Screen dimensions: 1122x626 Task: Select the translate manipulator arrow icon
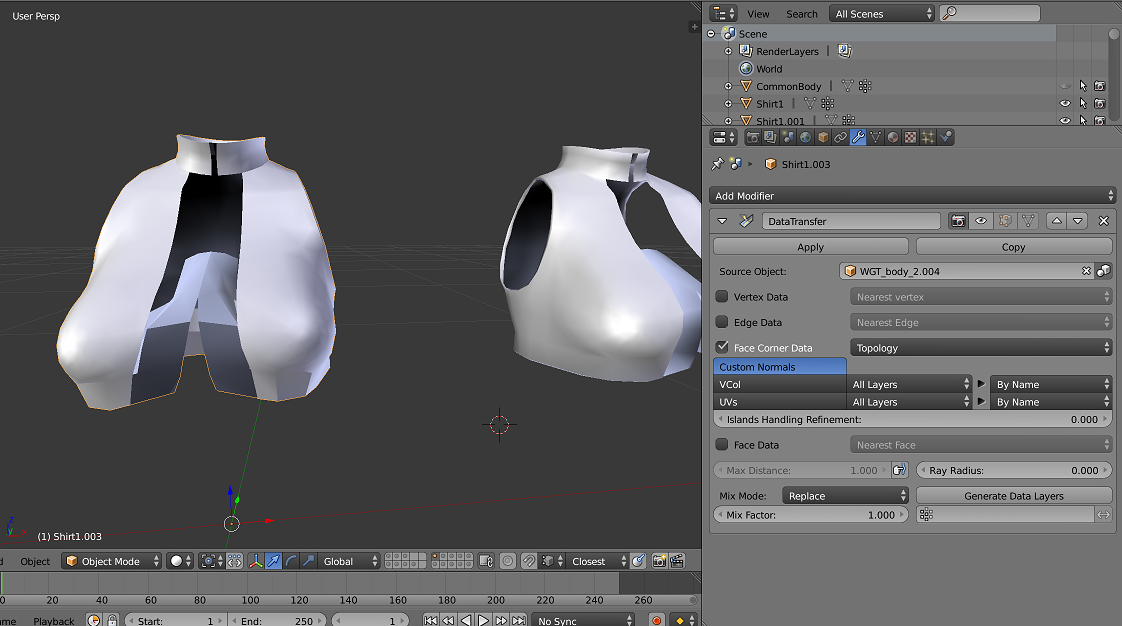click(273, 562)
